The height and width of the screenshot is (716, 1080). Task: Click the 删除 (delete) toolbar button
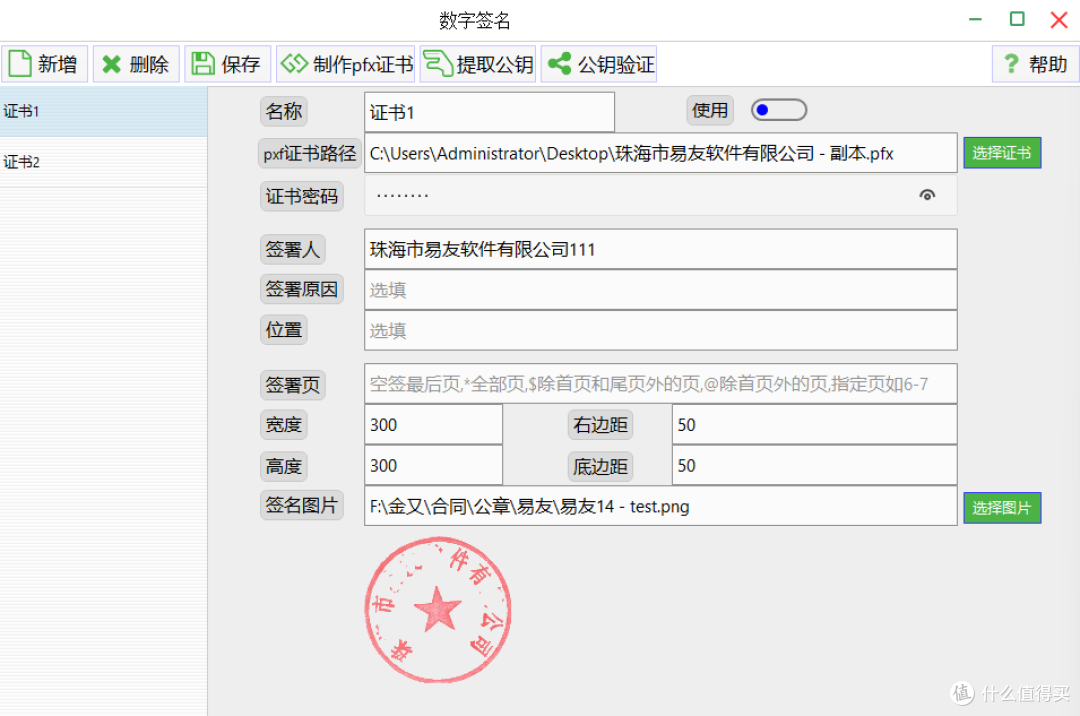pos(136,64)
